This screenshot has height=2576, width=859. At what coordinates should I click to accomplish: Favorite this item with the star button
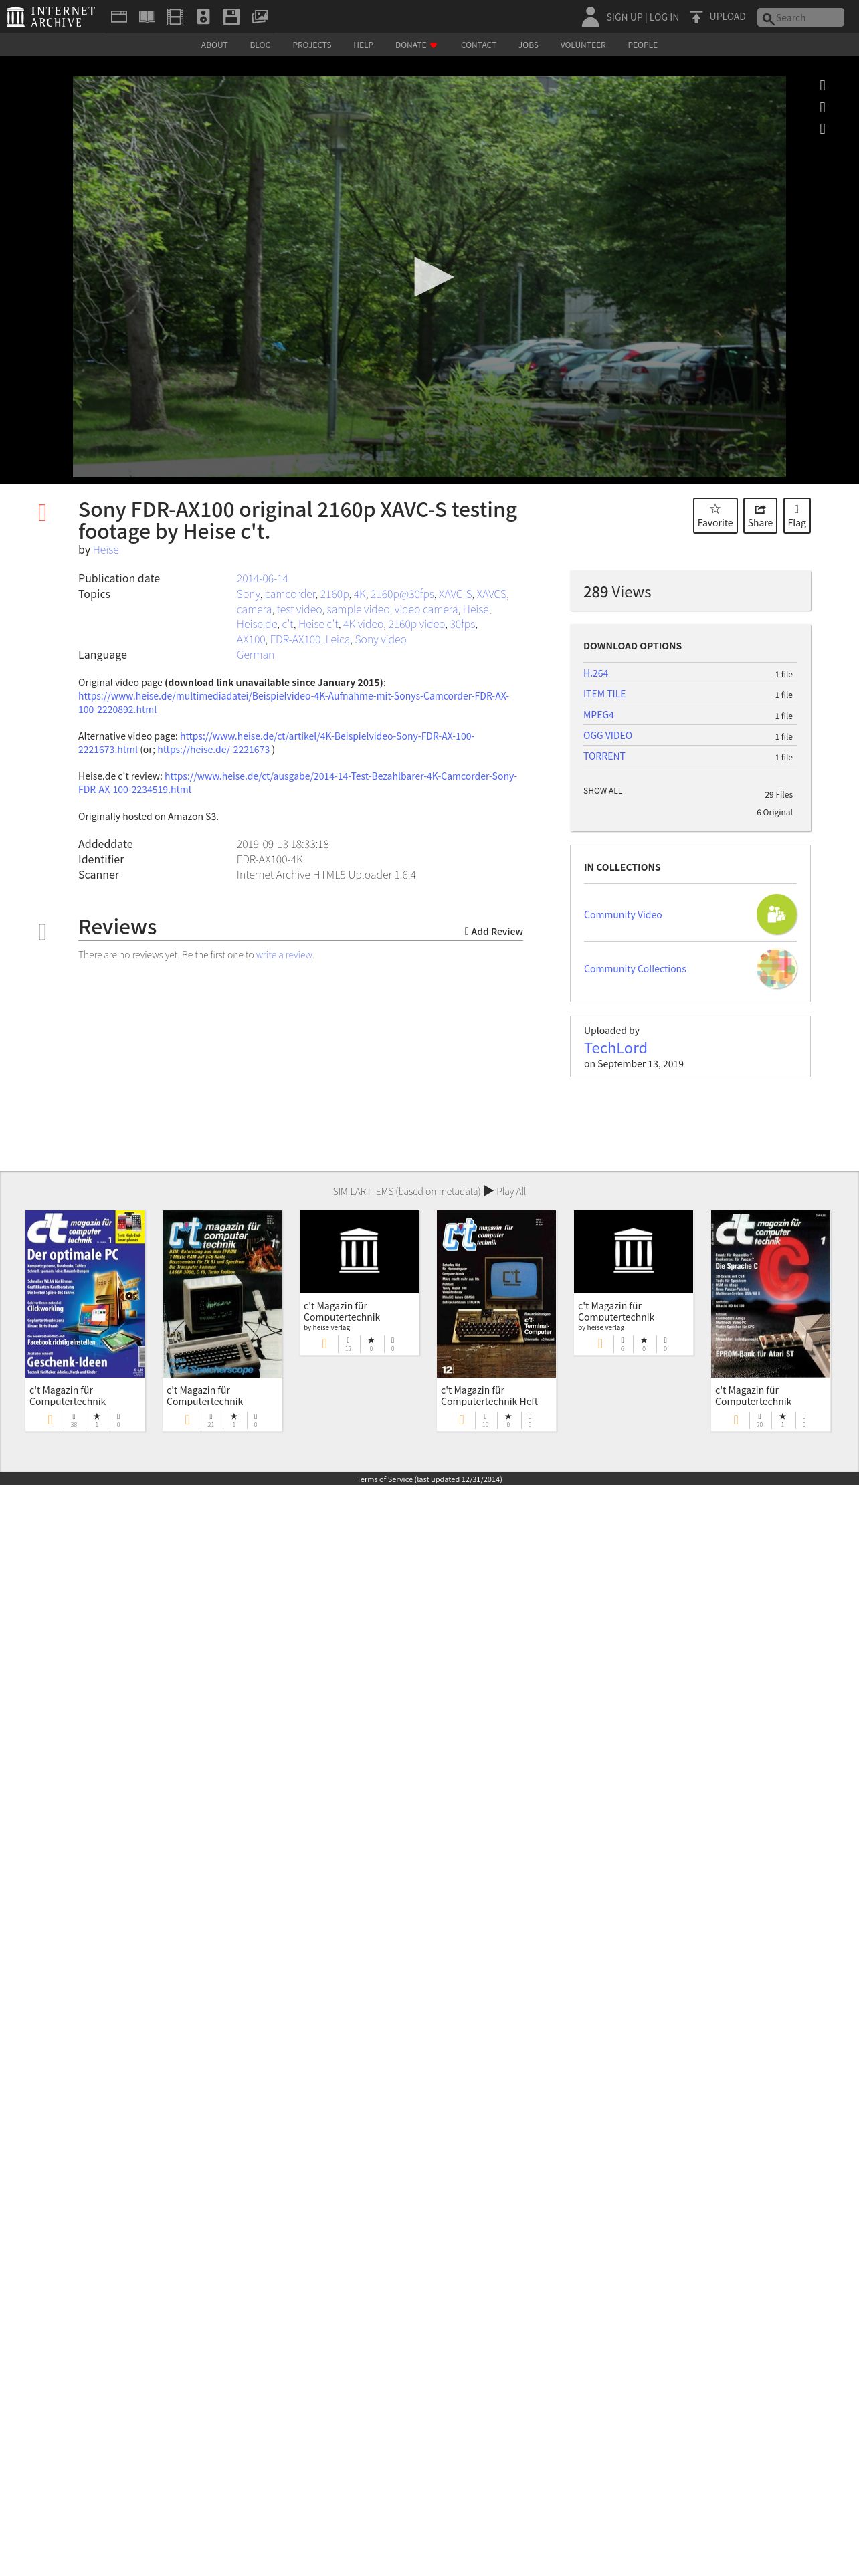[x=715, y=515]
